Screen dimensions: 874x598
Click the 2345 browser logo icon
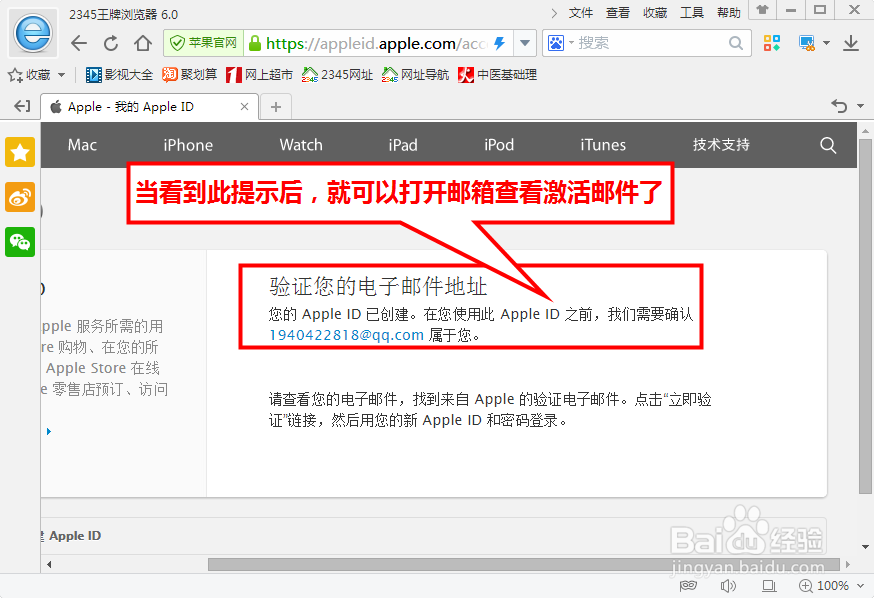(x=33, y=33)
